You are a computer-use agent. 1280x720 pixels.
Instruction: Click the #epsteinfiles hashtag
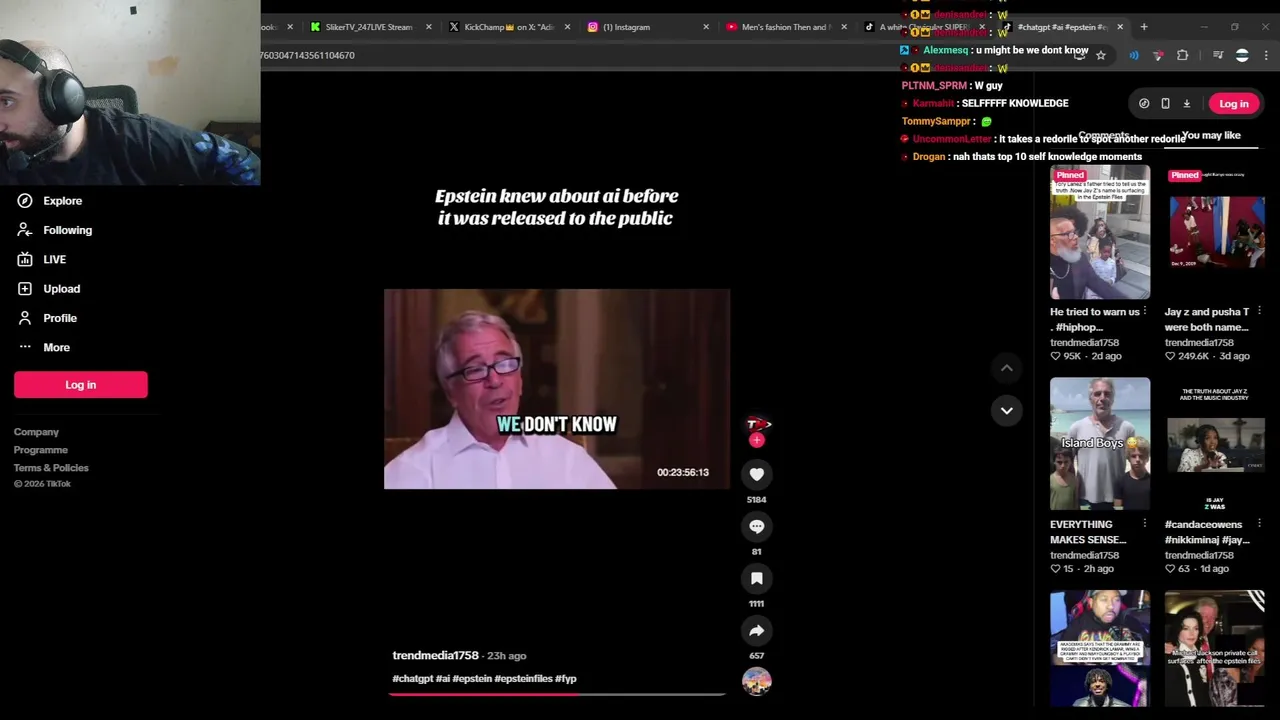tap(523, 679)
